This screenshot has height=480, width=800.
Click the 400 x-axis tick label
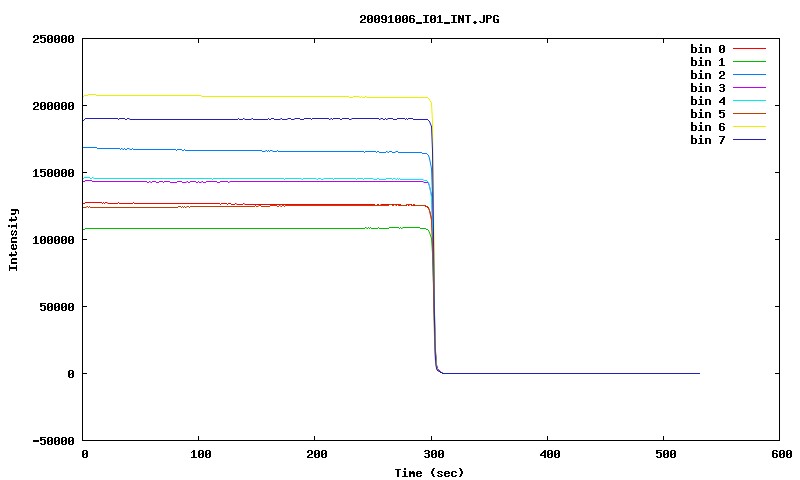pyautogui.click(x=549, y=454)
